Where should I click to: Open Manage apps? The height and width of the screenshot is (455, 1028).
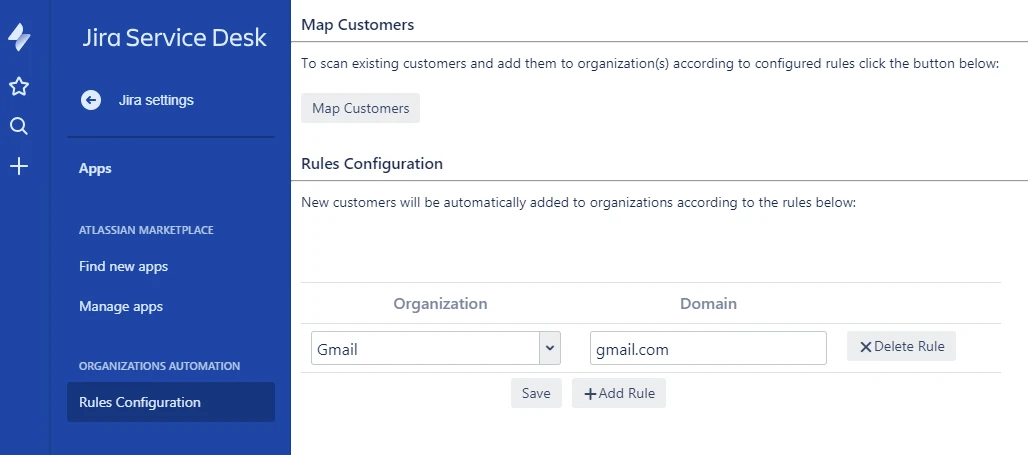(121, 306)
